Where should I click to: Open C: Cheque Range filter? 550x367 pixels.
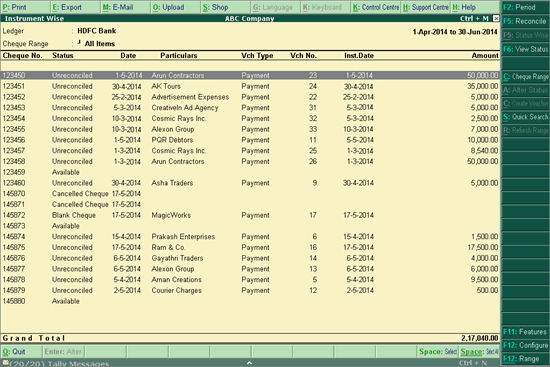(525, 76)
